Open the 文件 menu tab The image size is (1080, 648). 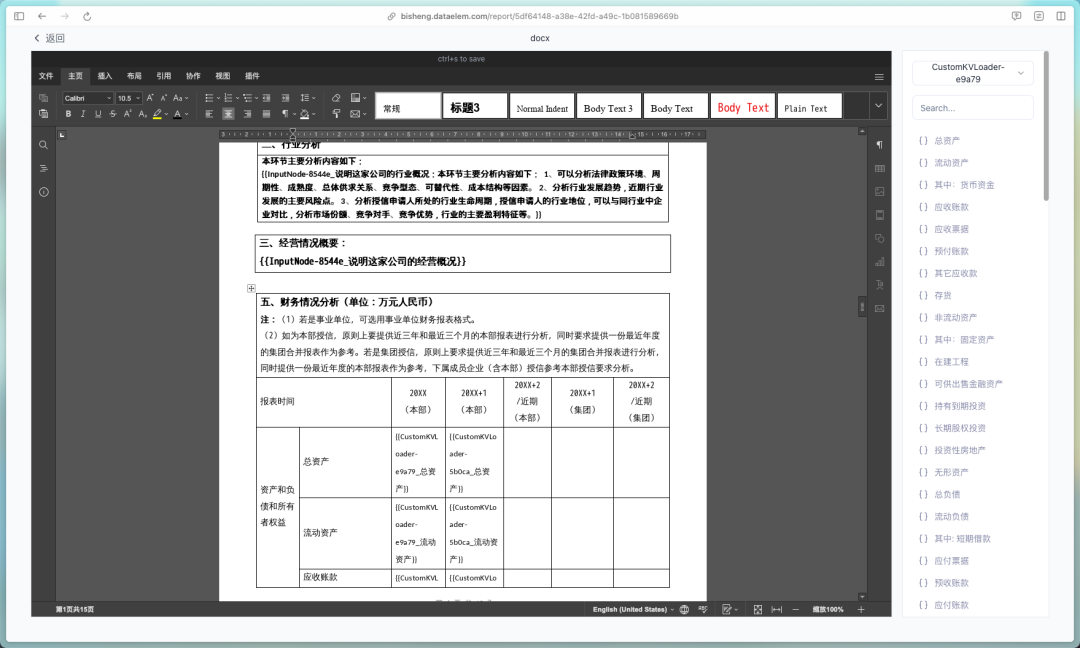46,76
